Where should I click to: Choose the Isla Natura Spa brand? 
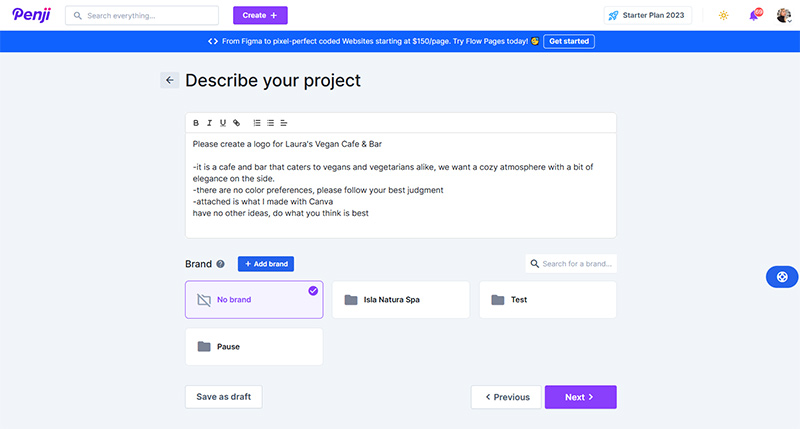pos(400,299)
